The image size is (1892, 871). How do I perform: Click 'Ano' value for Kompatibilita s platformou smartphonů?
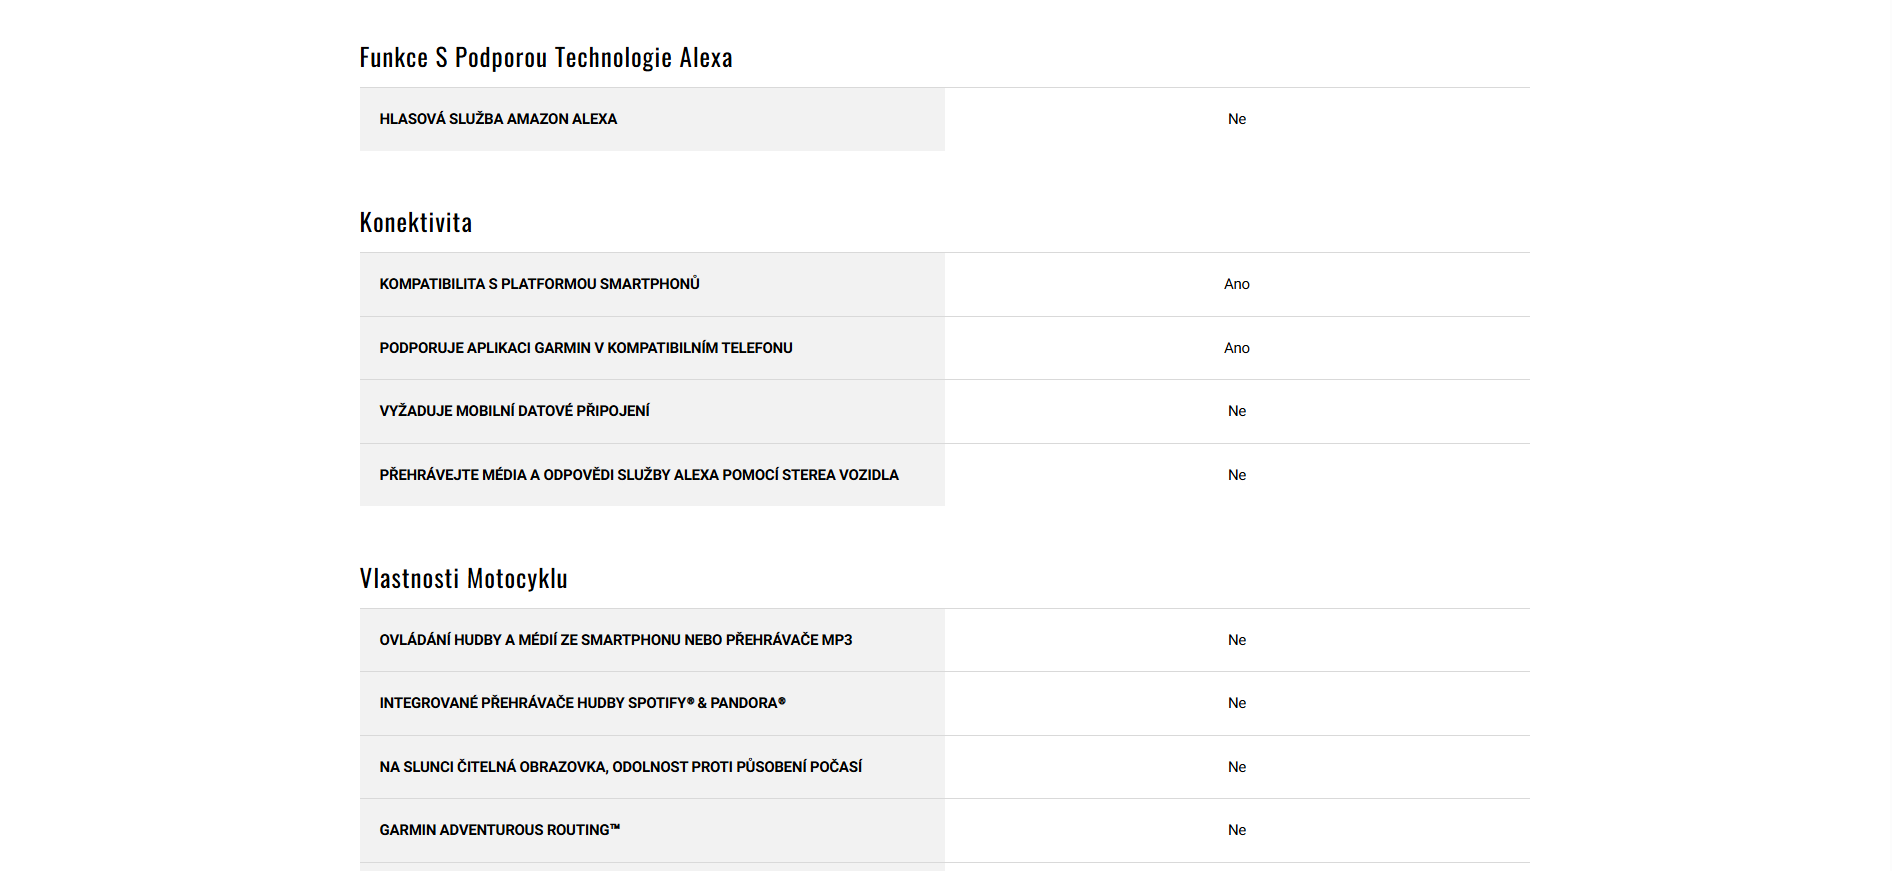point(1237,284)
